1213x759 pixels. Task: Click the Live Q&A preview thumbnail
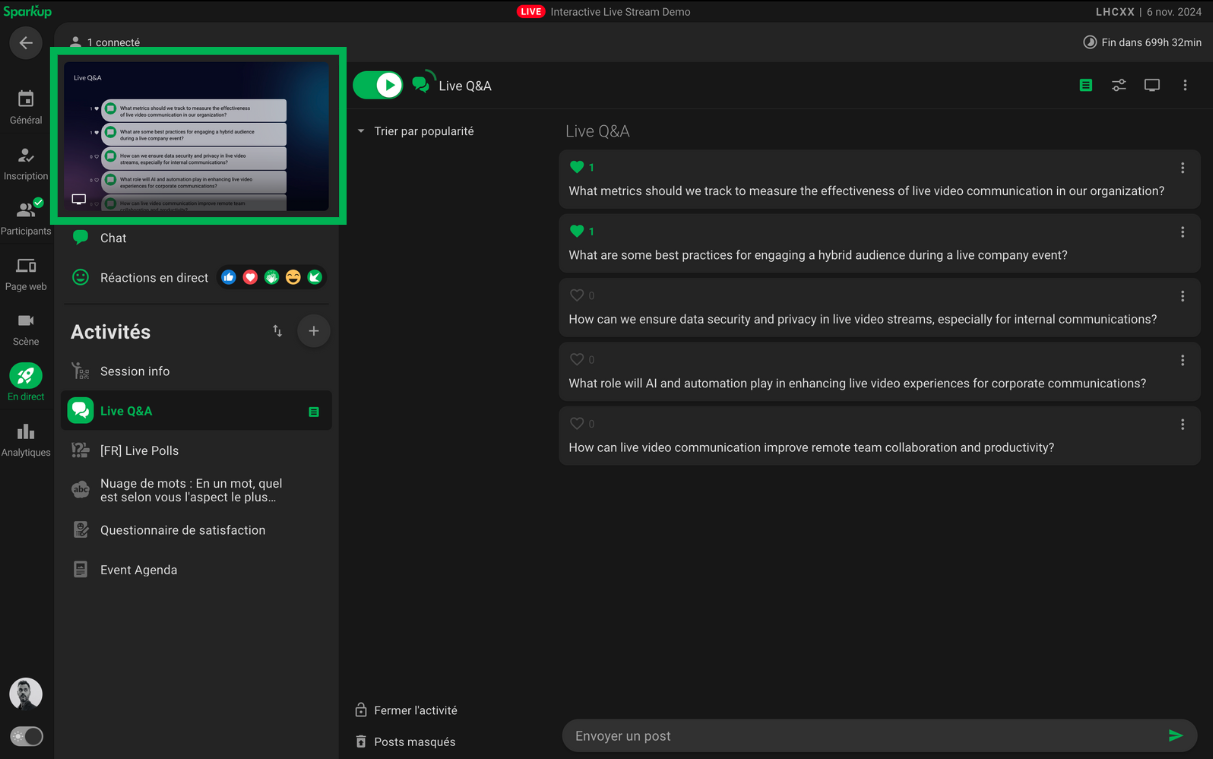click(197, 137)
